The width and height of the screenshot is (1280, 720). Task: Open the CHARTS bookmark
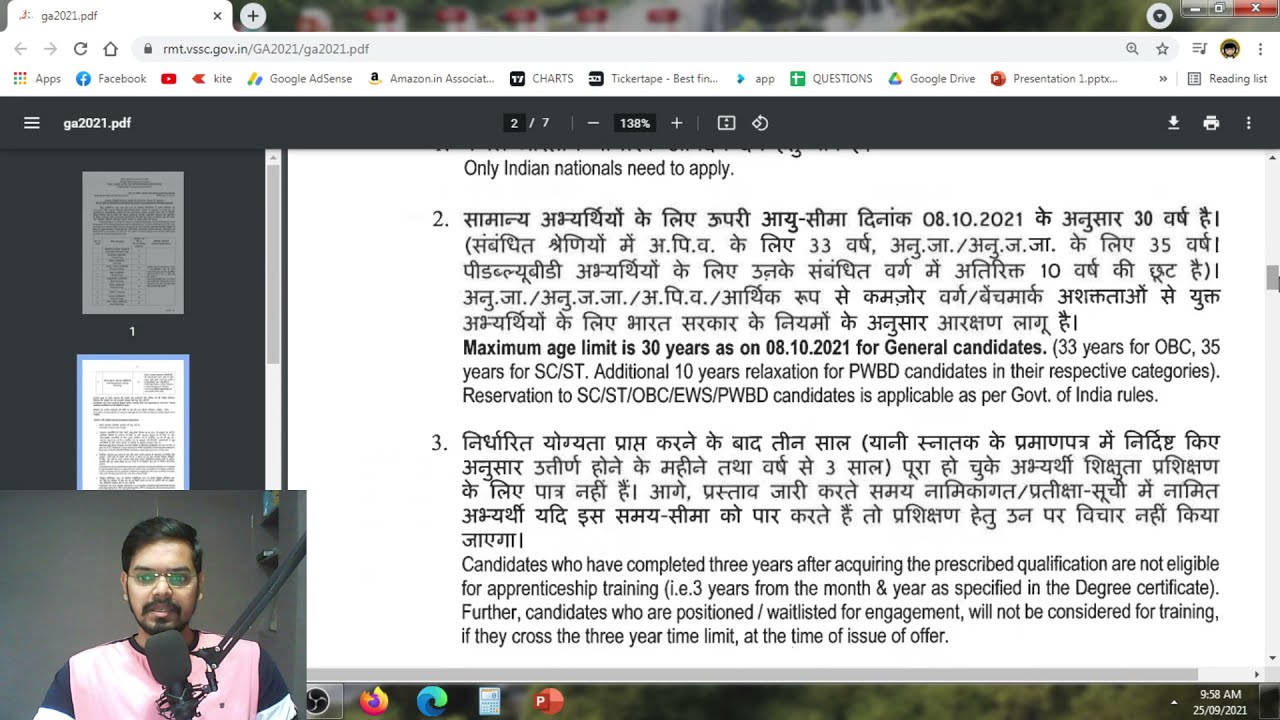(x=542, y=78)
